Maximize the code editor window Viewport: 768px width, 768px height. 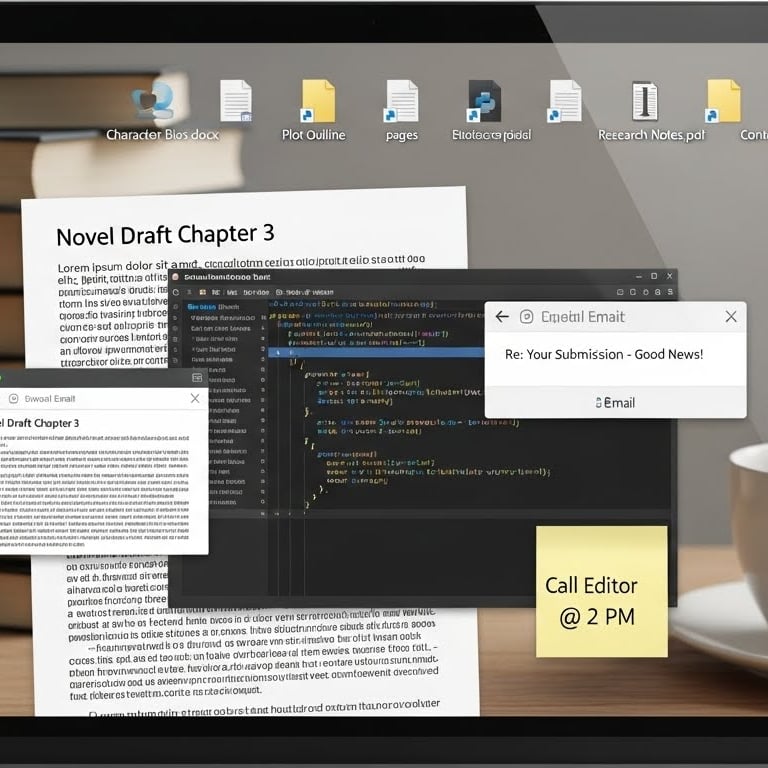click(x=654, y=276)
